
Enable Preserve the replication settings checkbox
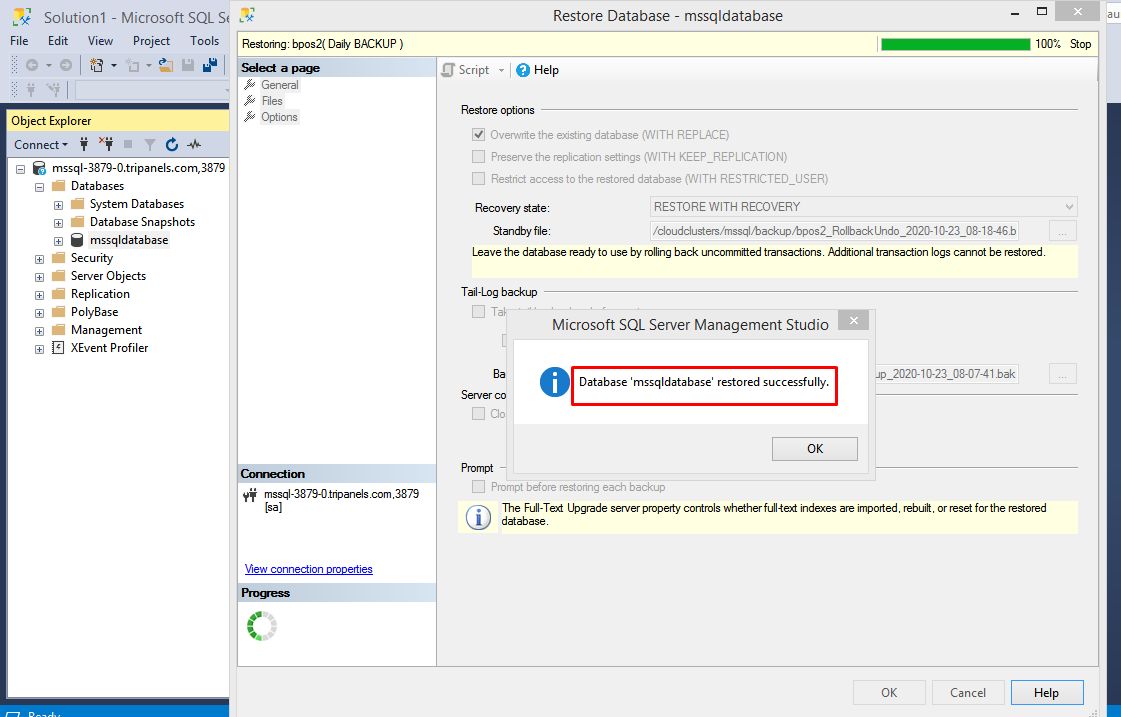[479, 157]
